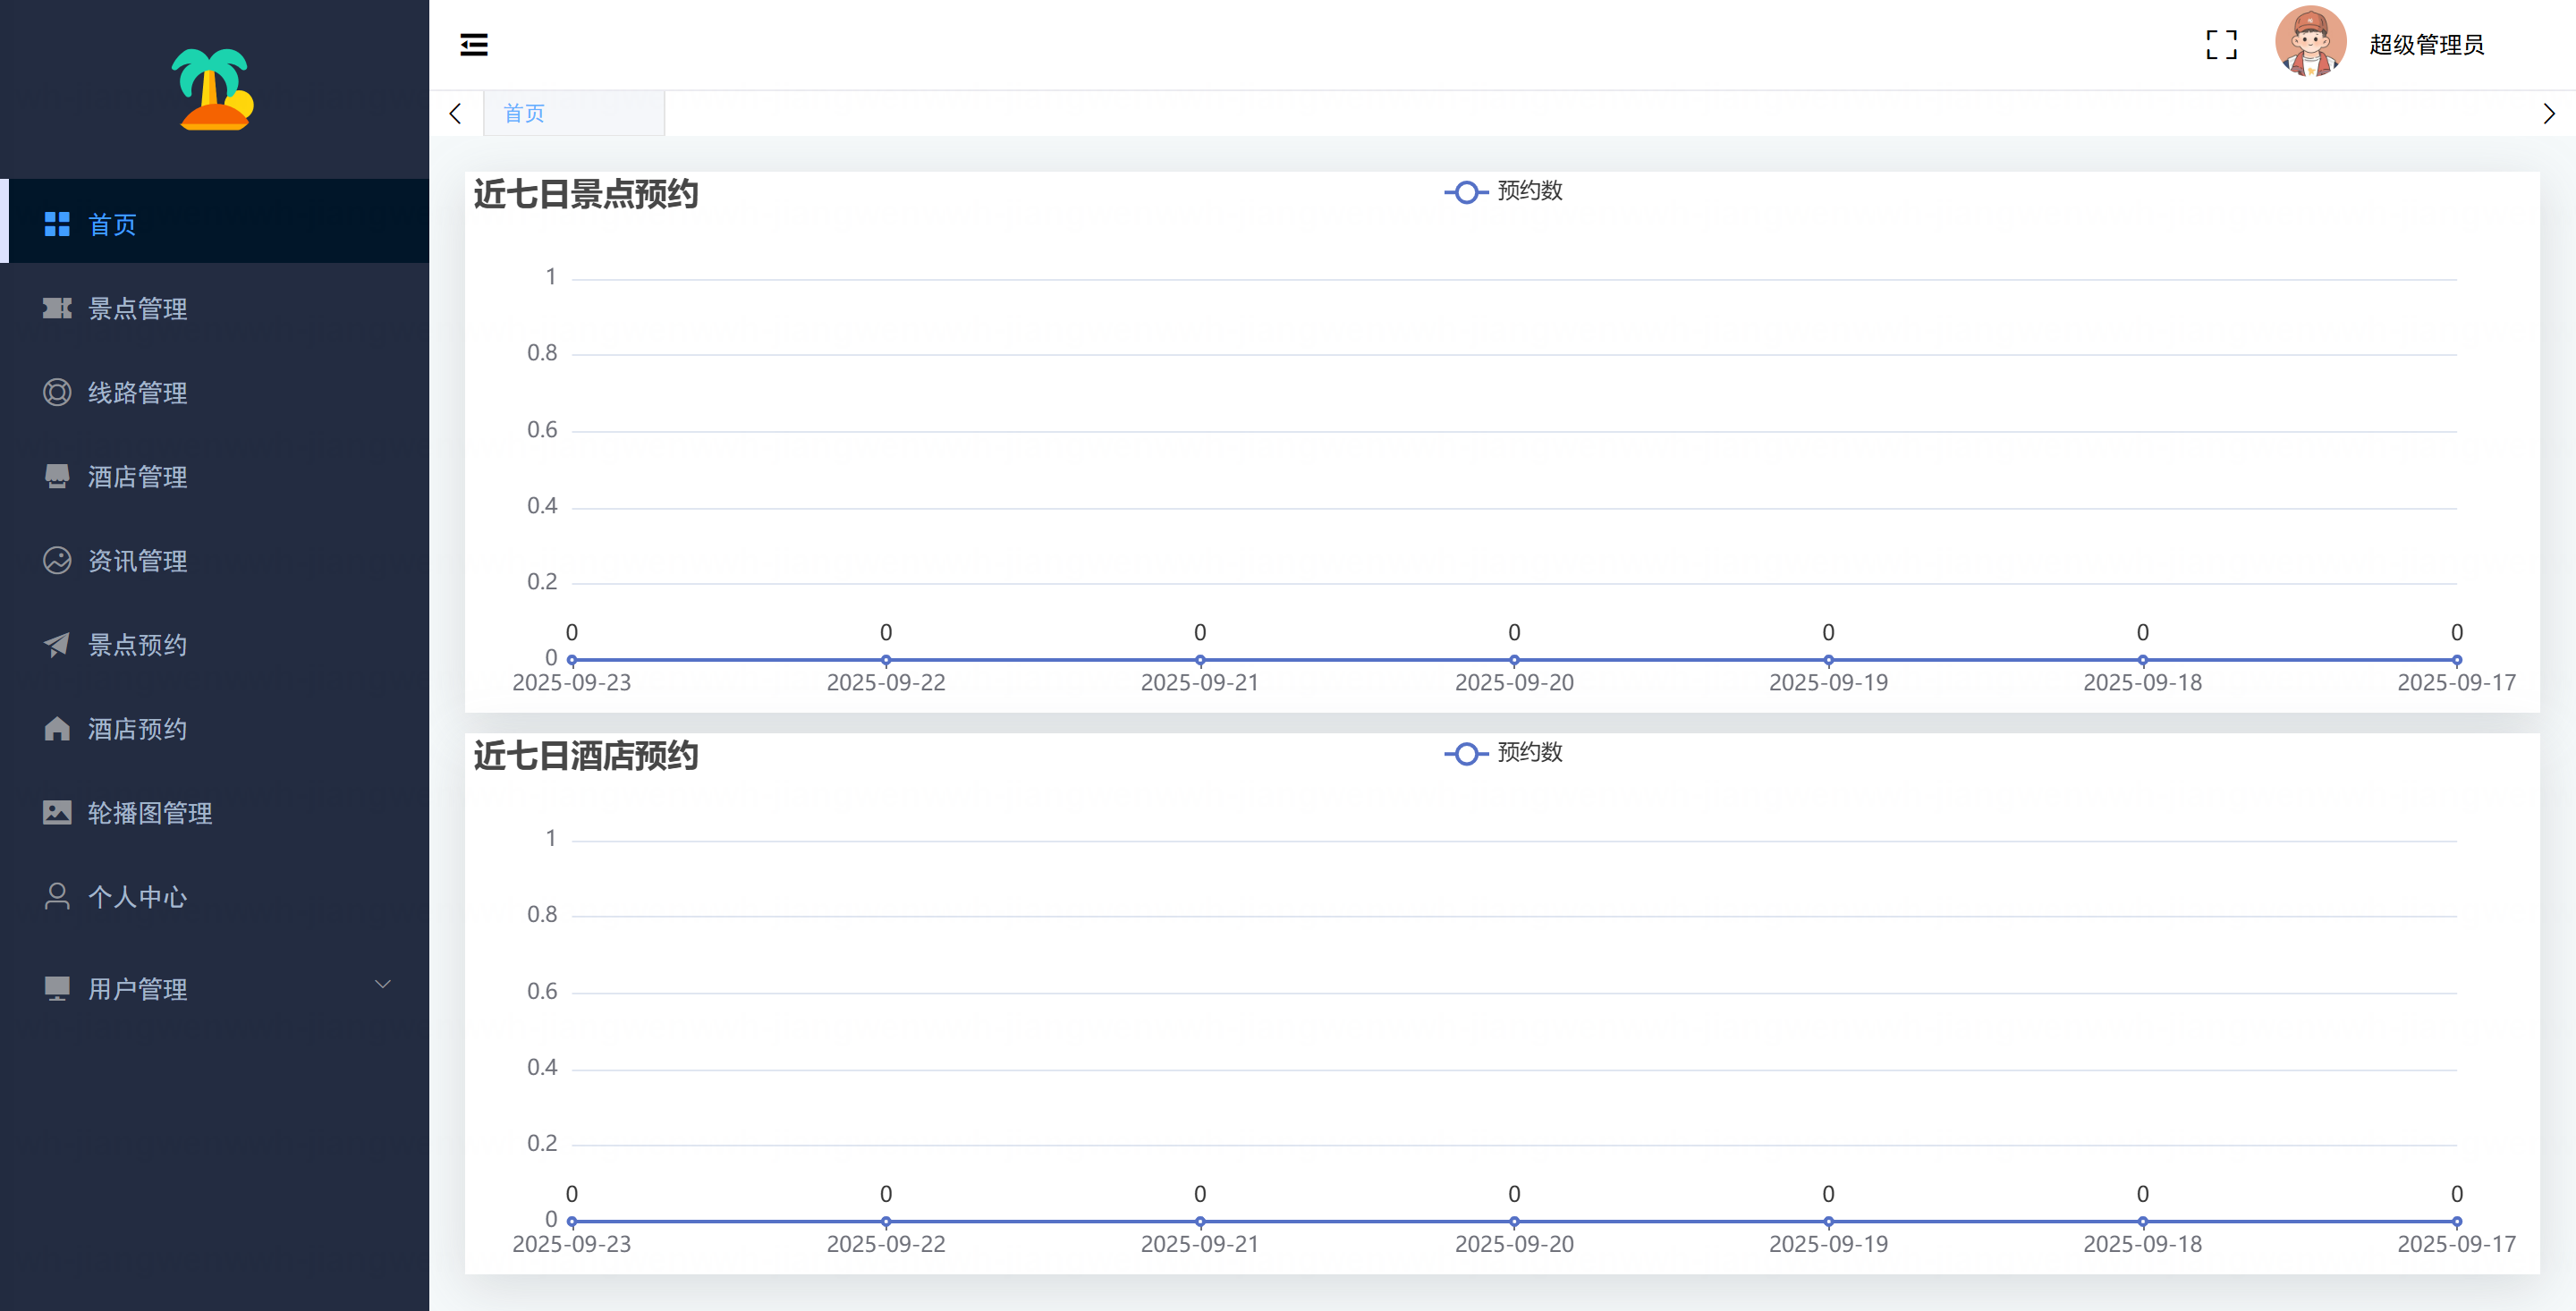Screen dimensions: 2576x1311
Task: Click the administrator avatar picture
Action: click(2310, 42)
